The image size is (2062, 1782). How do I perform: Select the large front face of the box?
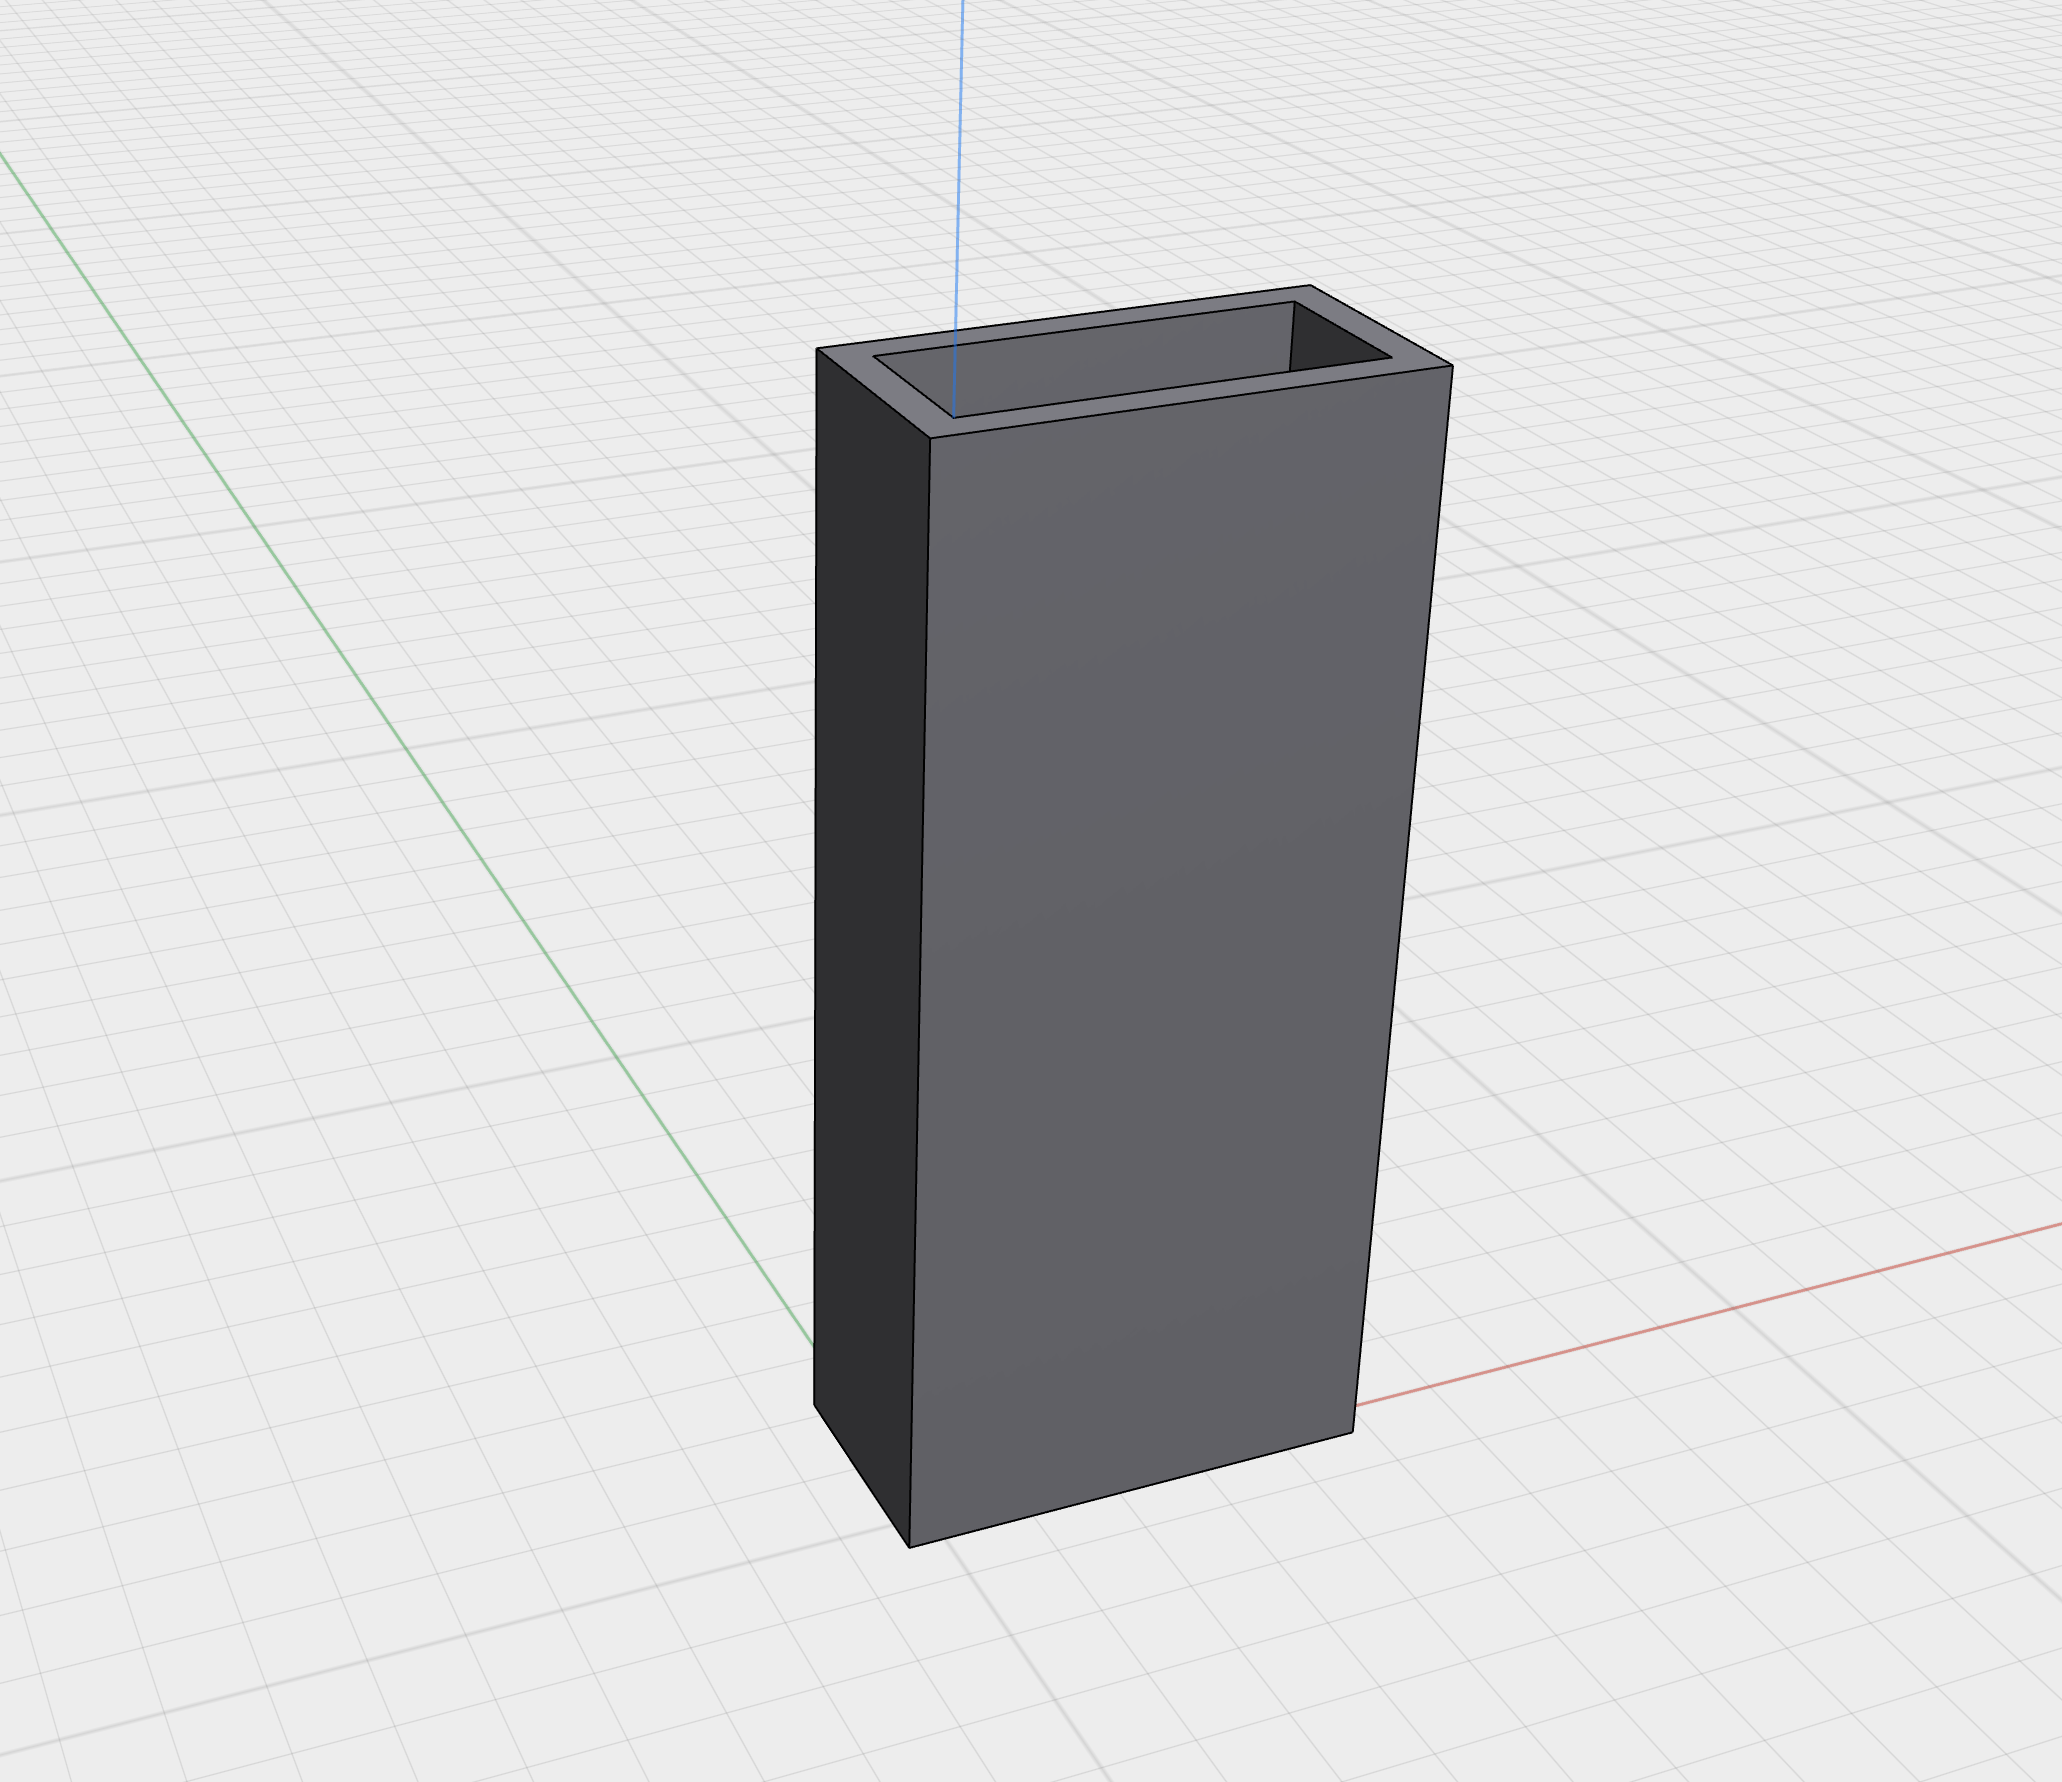[1170, 940]
